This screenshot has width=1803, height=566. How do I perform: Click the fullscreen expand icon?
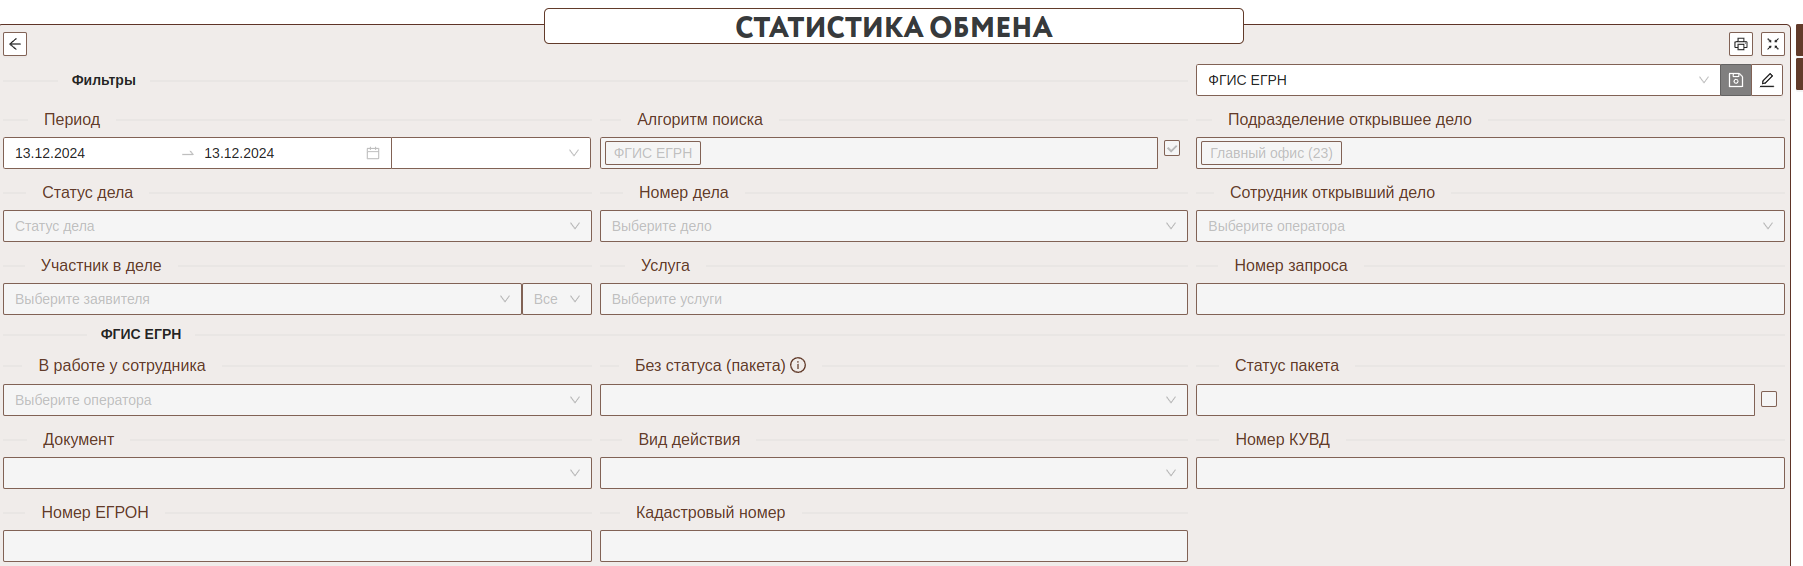[1773, 44]
